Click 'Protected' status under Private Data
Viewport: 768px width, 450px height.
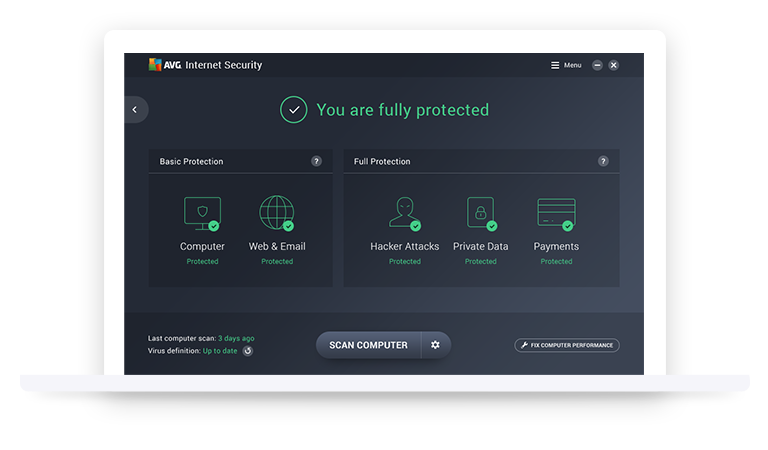(480, 261)
